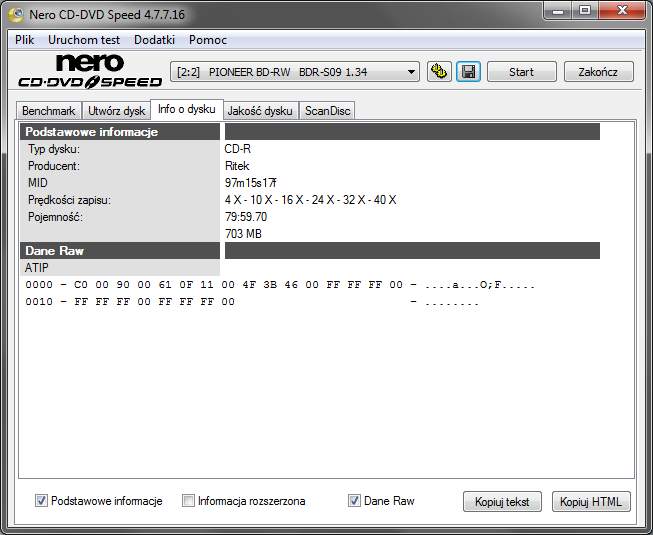The width and height of the screenshot is (653, 535).
Task: Click the Podstawowe informacje section header
Action: click(x=120, y=132)
